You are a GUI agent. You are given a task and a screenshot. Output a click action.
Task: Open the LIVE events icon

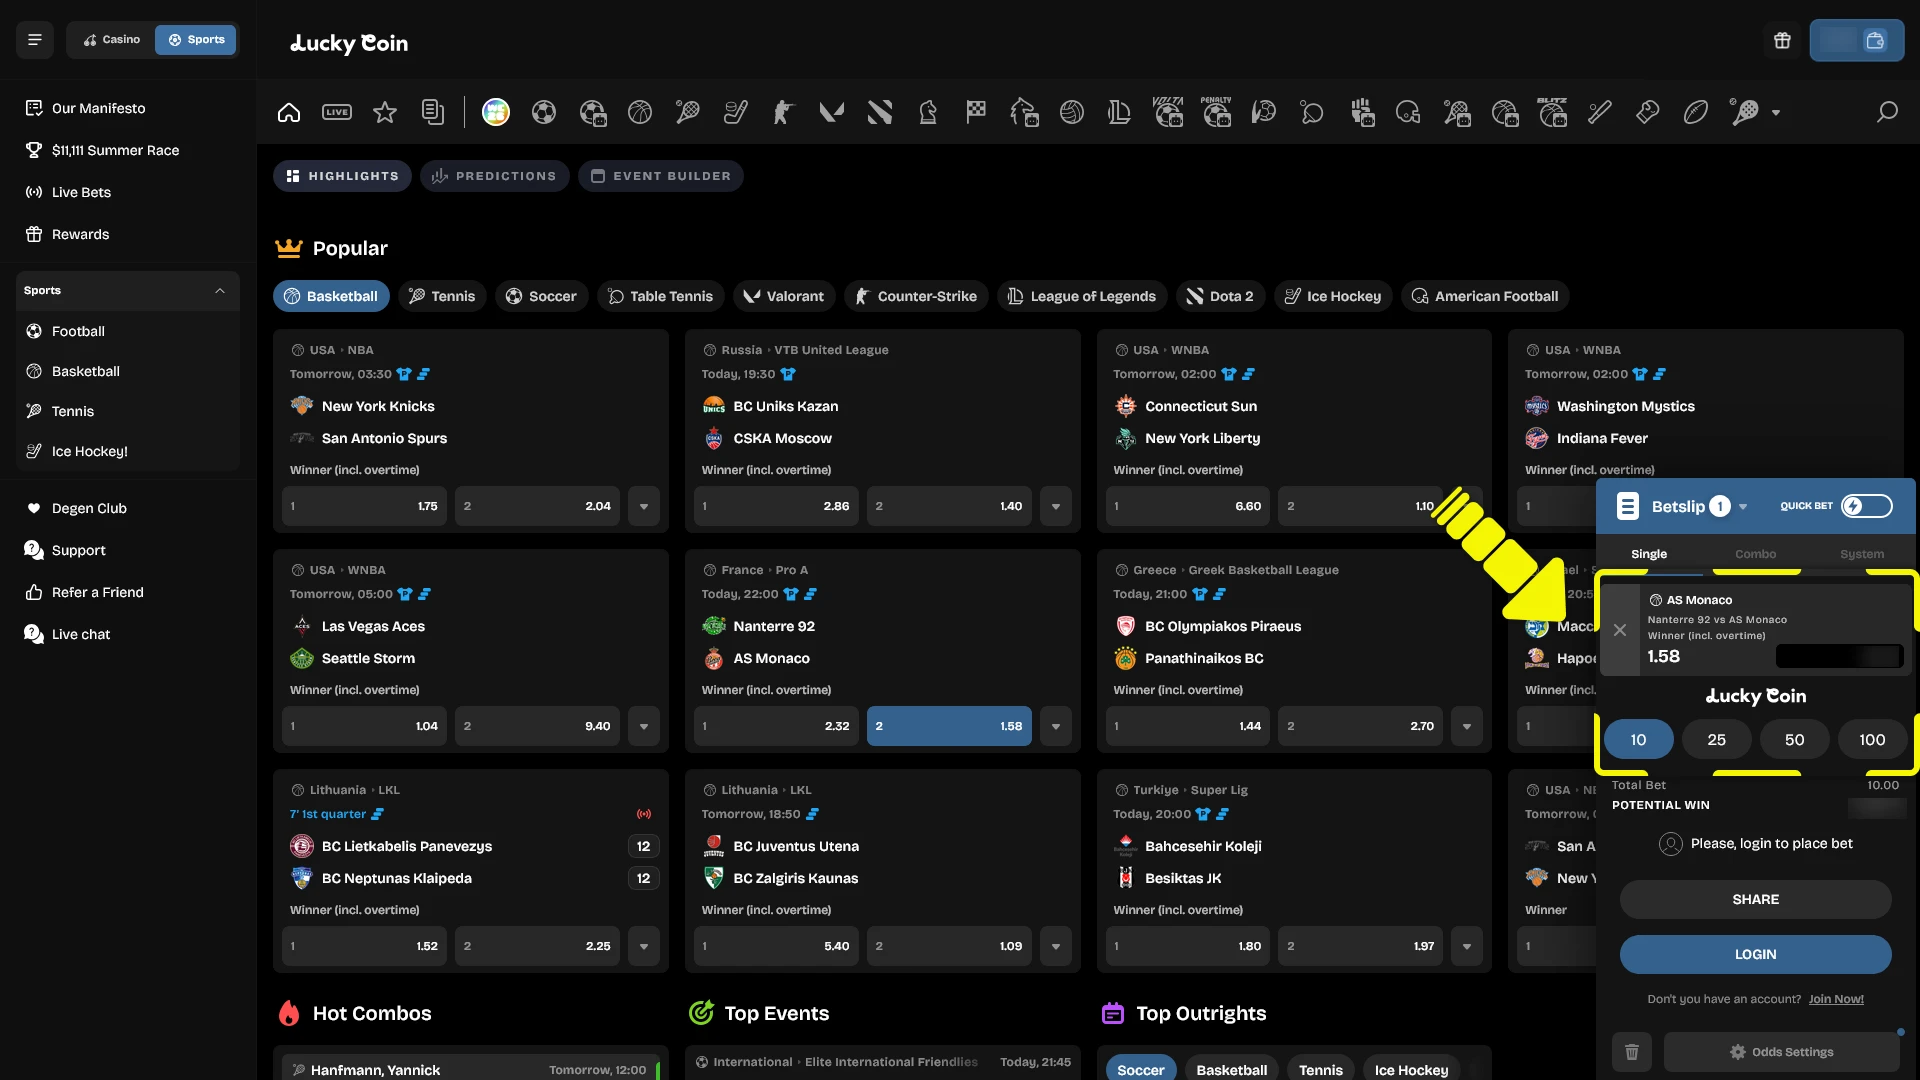point(337,112)
